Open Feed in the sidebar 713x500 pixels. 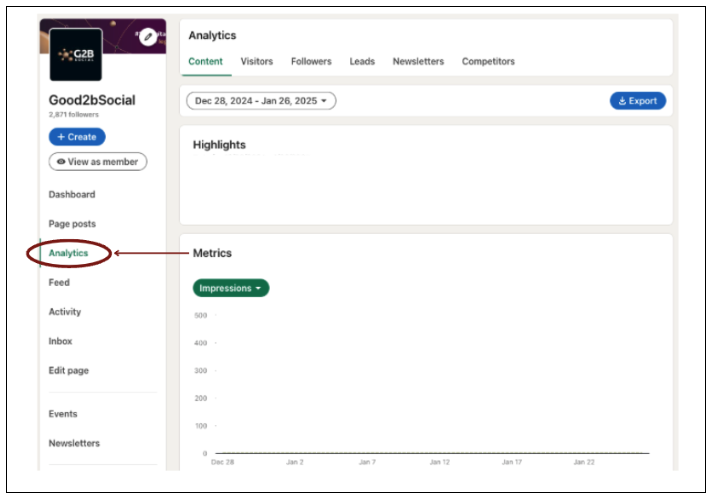pos(59,282)
